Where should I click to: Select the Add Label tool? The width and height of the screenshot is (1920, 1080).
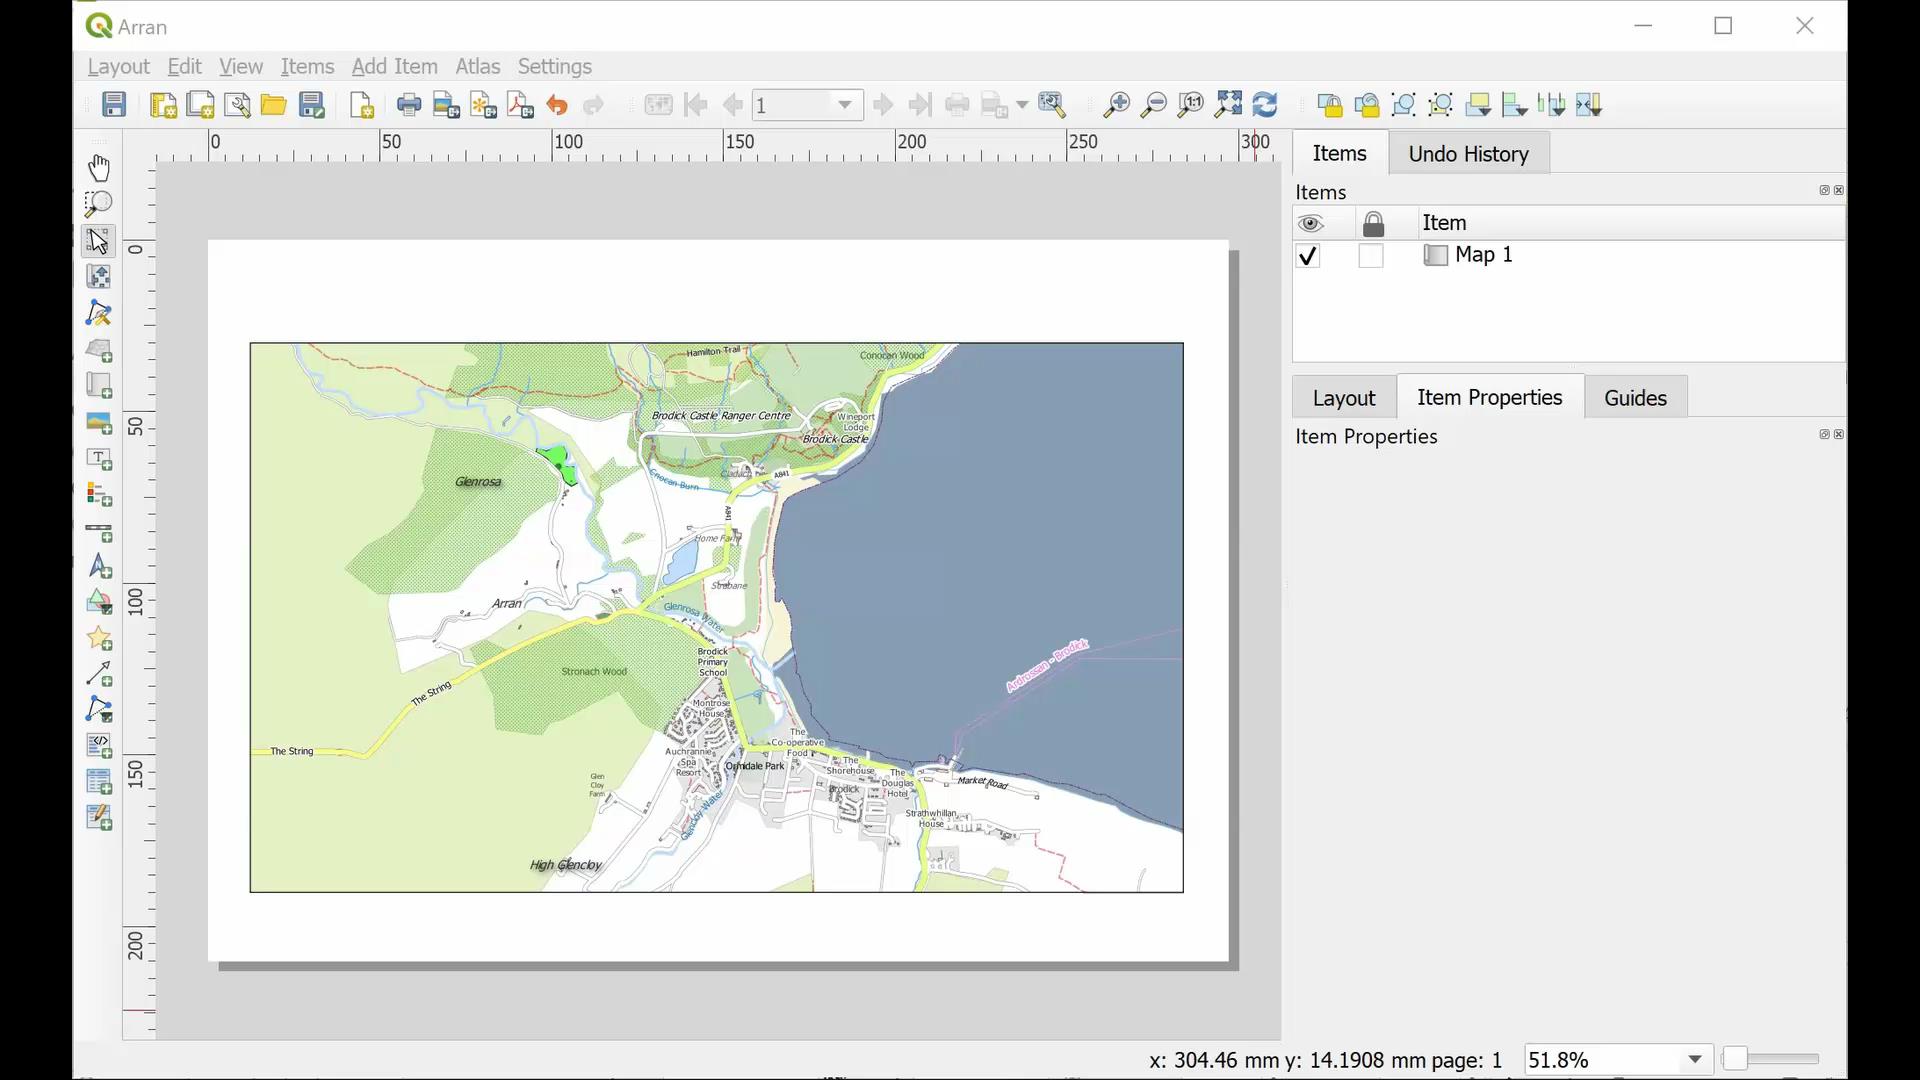tap(98, 459)
